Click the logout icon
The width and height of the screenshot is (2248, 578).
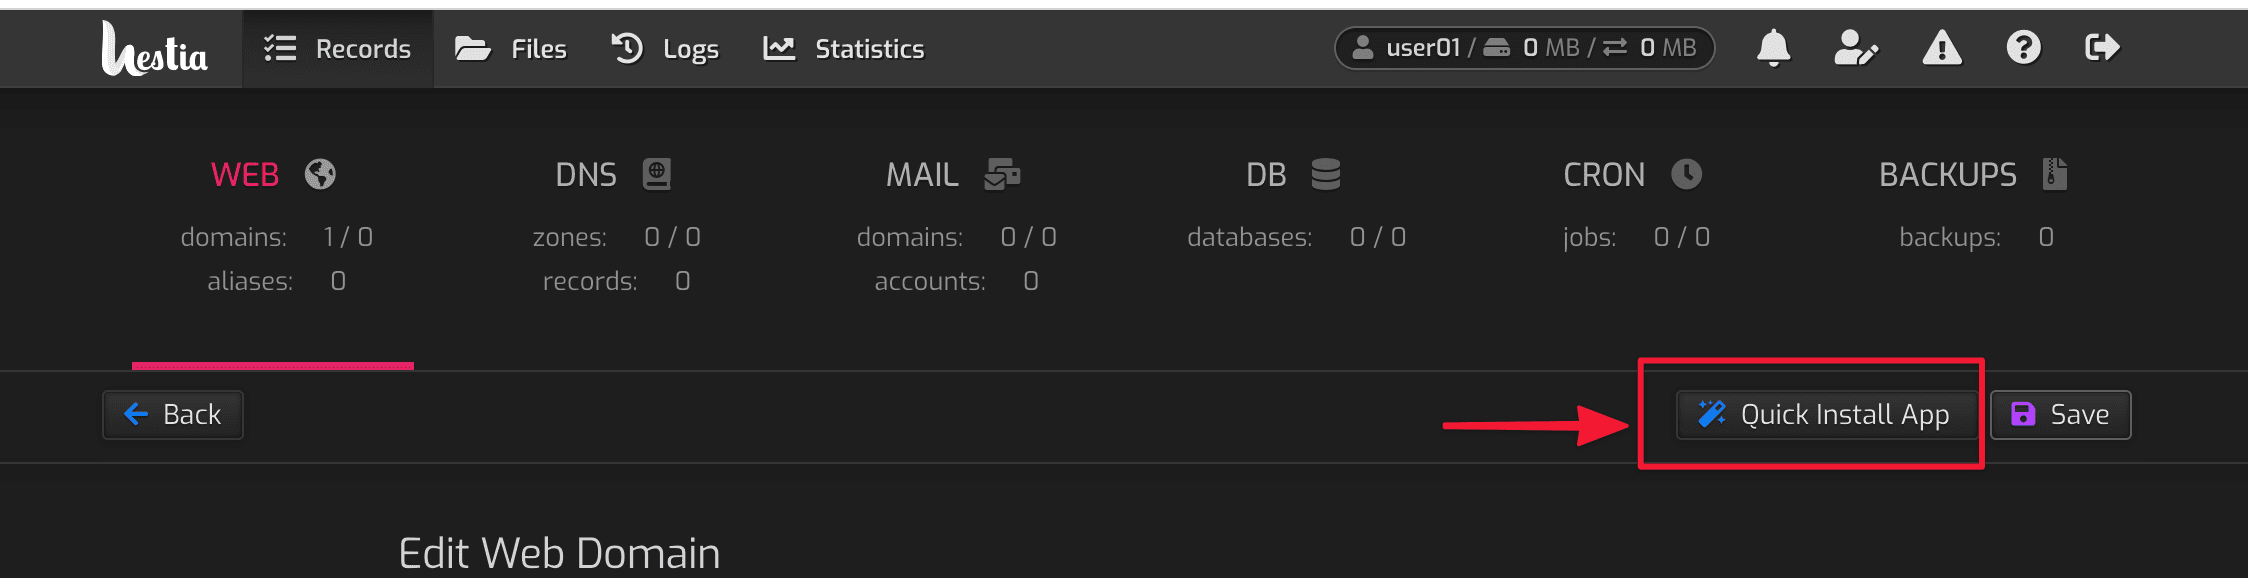[x=2102, y=47]
